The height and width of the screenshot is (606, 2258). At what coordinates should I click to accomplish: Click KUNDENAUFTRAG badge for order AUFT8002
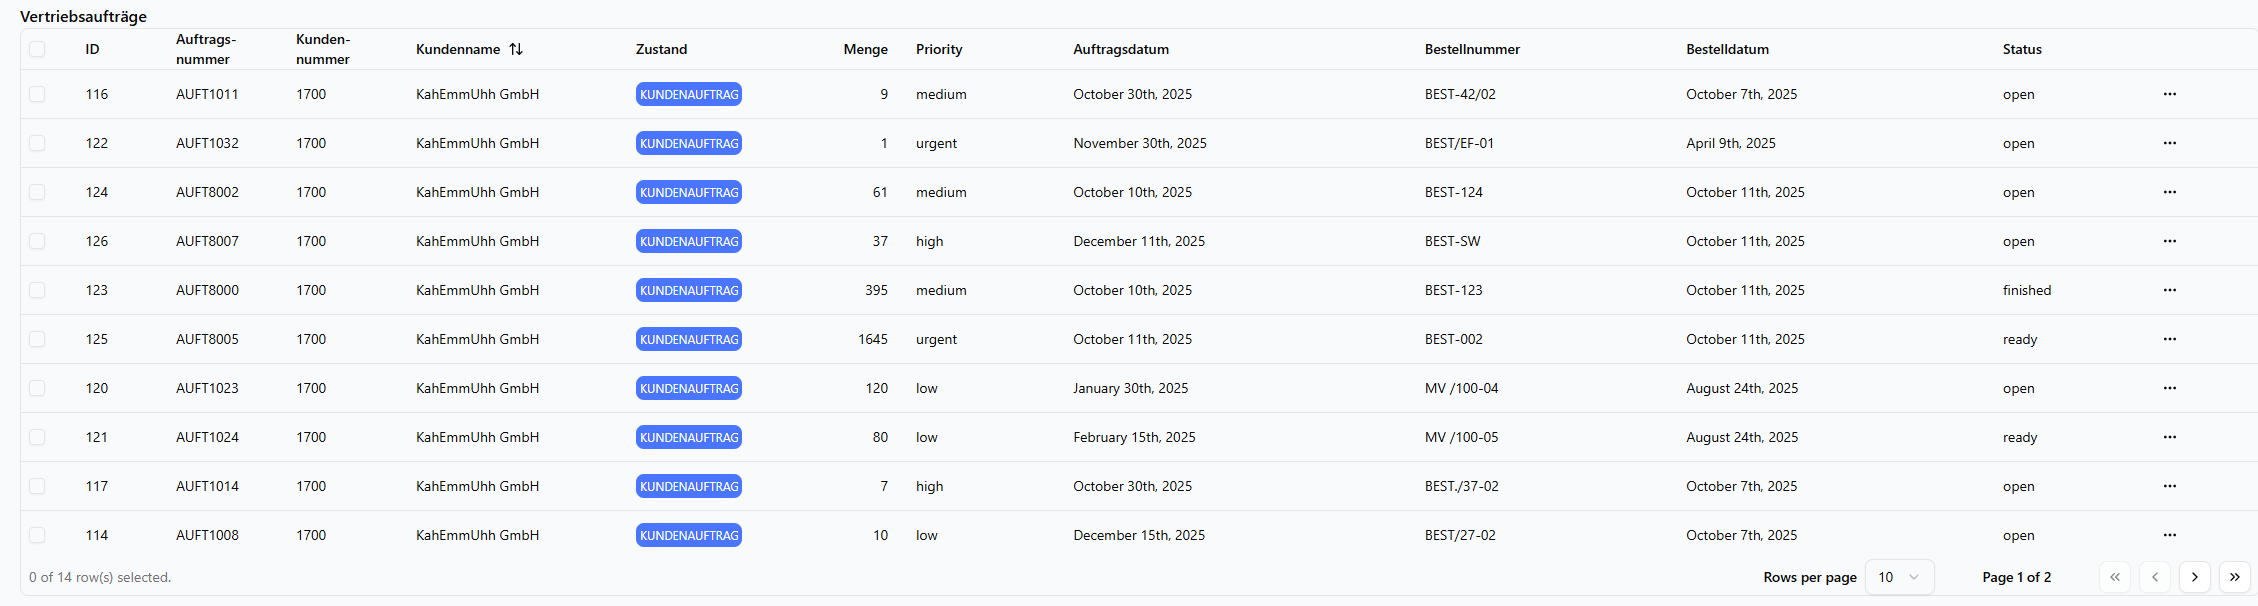click(688, 192)
